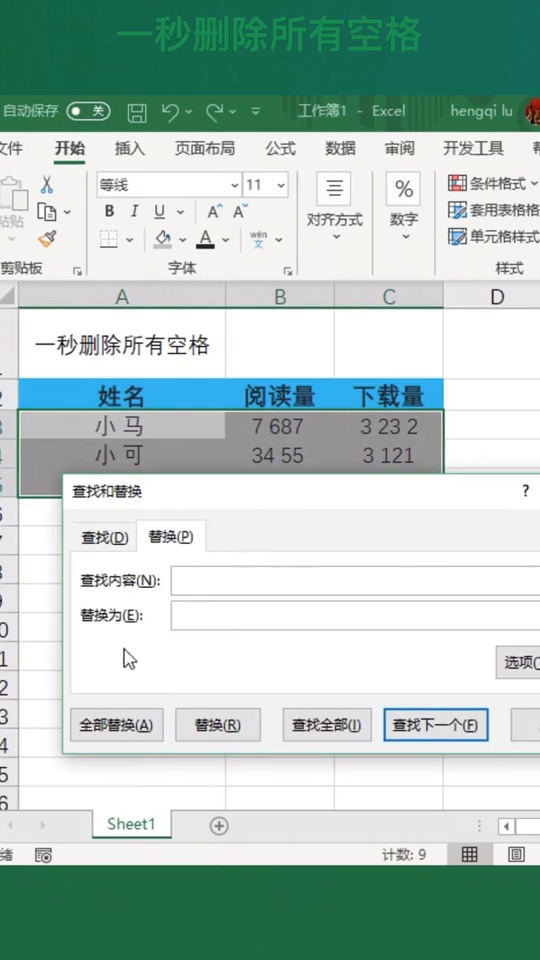The image size is (540, 960).
Task: Click the 查找内容 input field
Action: click(x=355, y=581)
